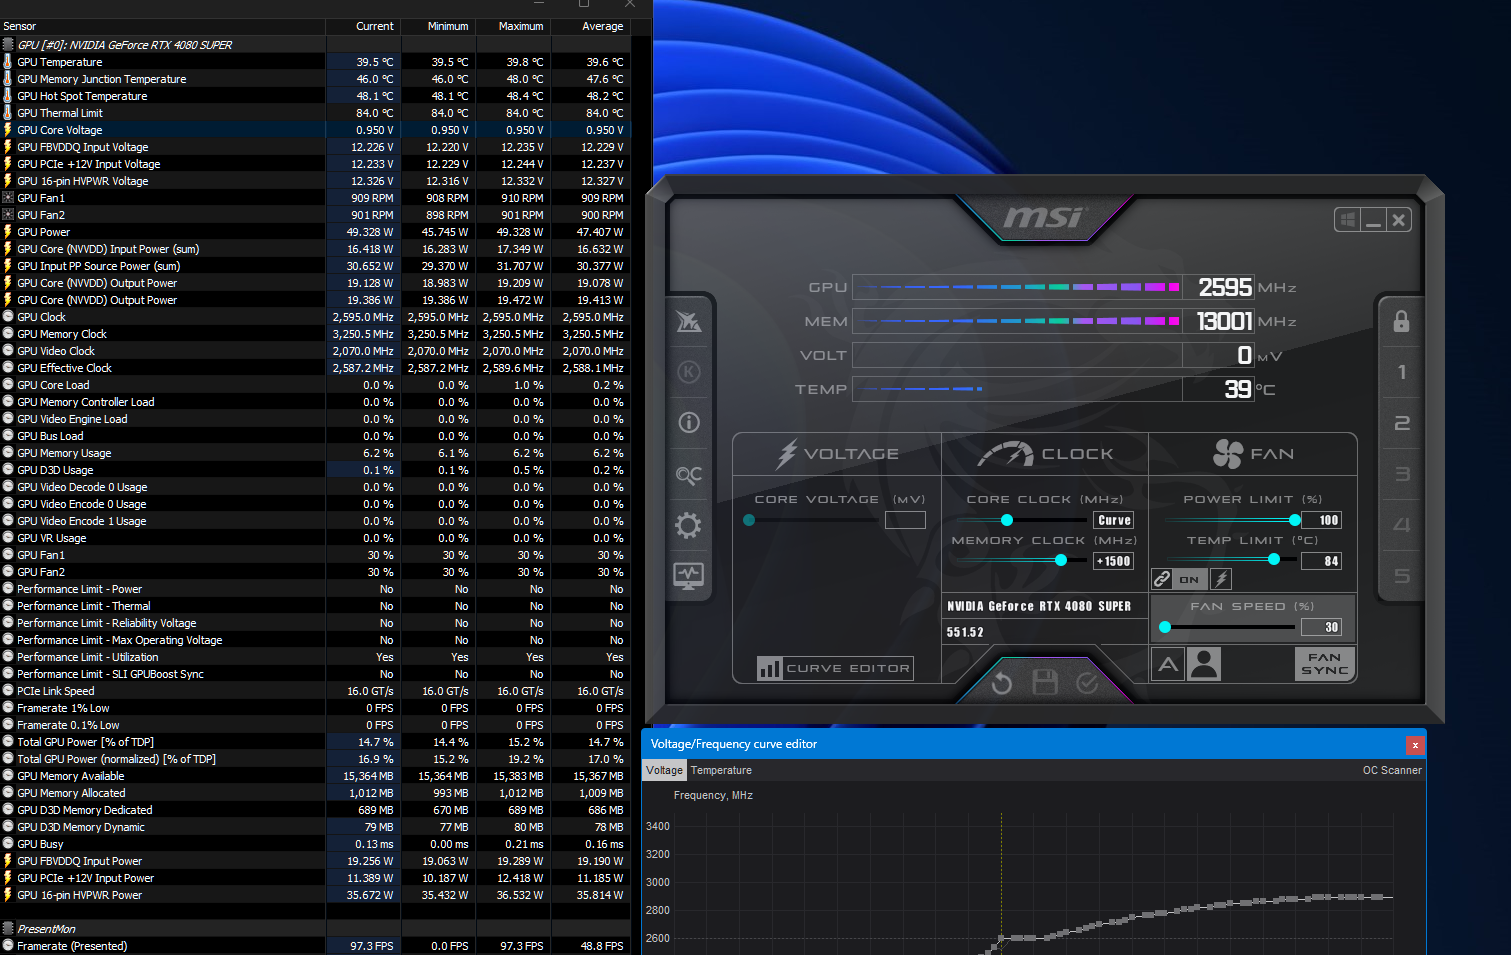Click the Memory Clock '+1500' value field
Screen dimensions: 1511x955
[1114, 561]
